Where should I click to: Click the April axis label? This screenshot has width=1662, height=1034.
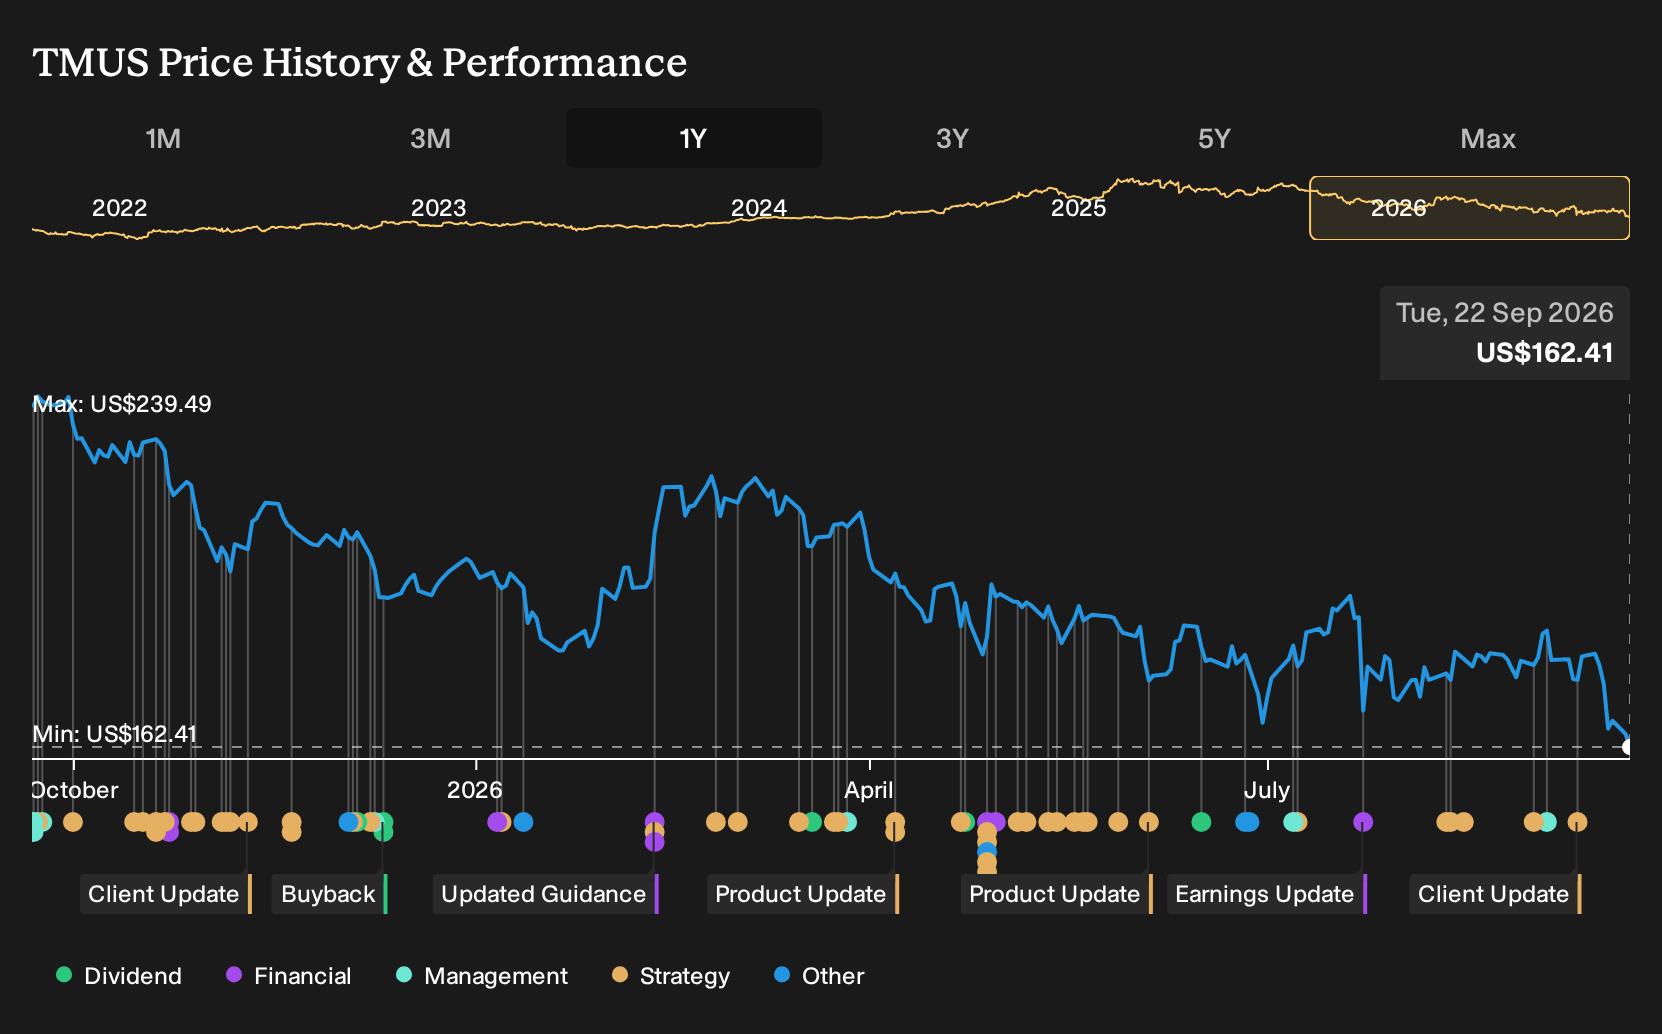pos(868,790)
